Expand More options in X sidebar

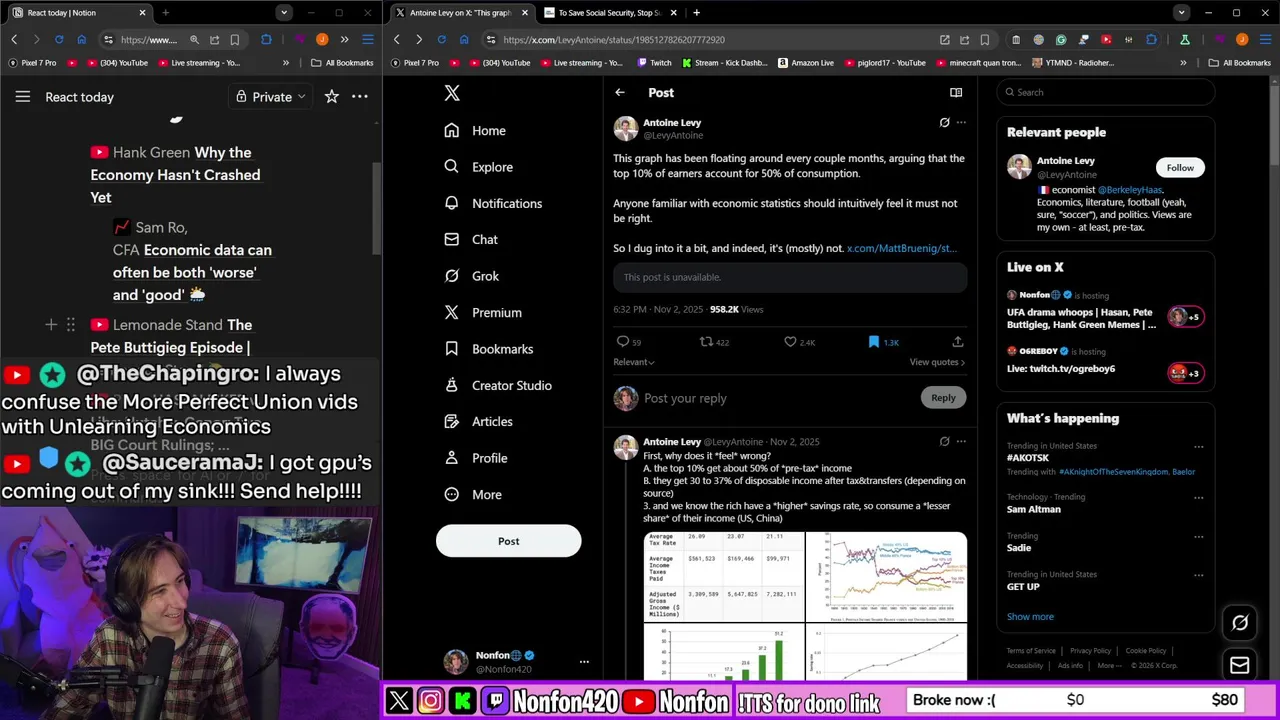[473, 494]
